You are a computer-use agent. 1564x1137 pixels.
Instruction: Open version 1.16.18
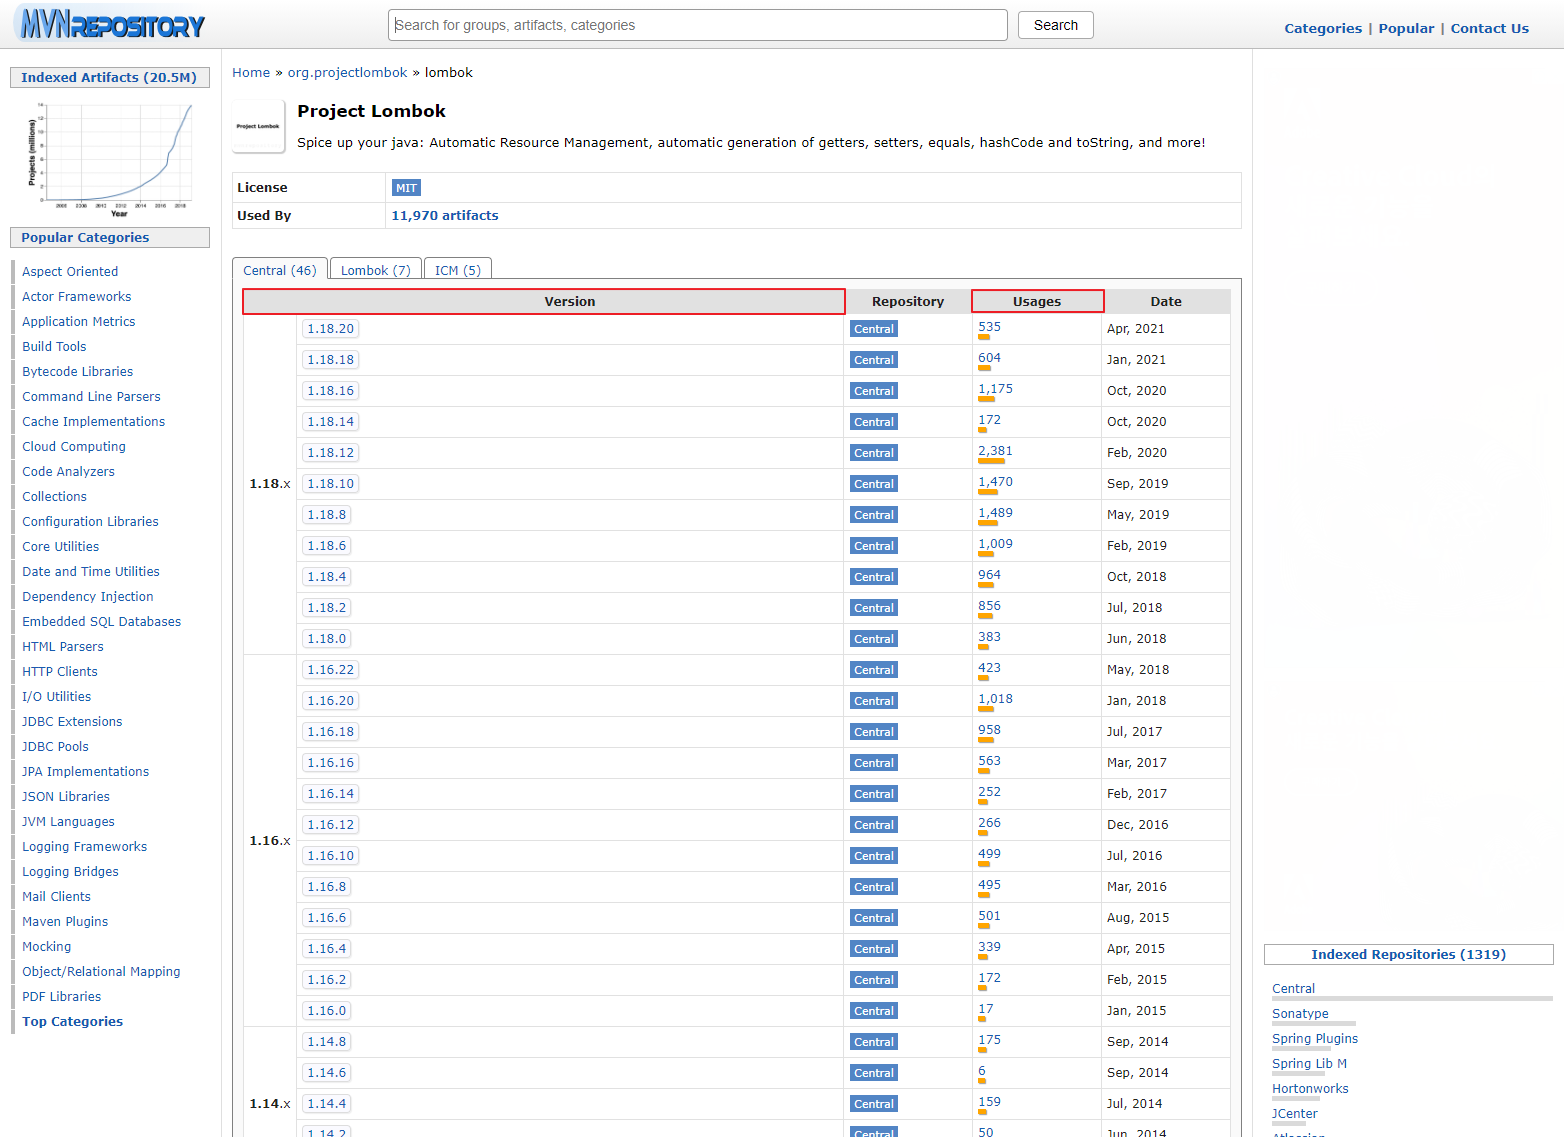[x=330, y=732]
